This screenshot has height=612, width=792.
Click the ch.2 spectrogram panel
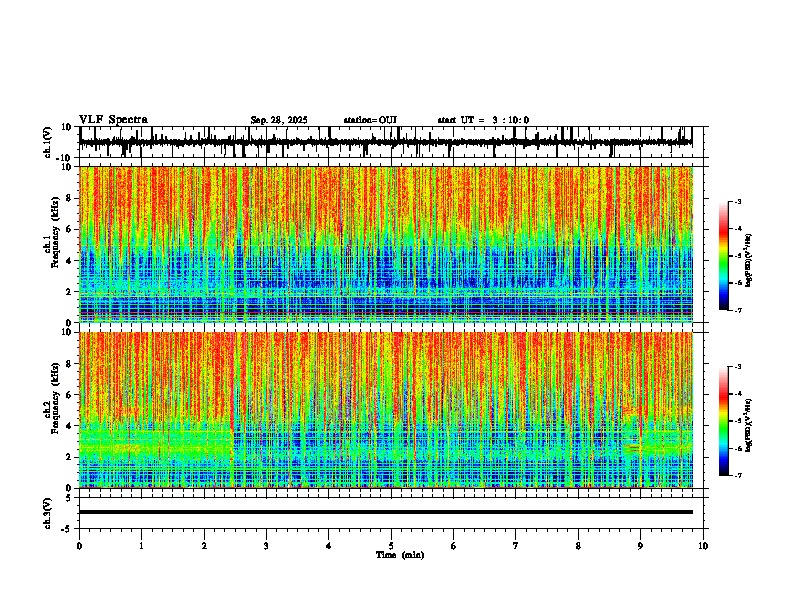click(x=386, y=410)
